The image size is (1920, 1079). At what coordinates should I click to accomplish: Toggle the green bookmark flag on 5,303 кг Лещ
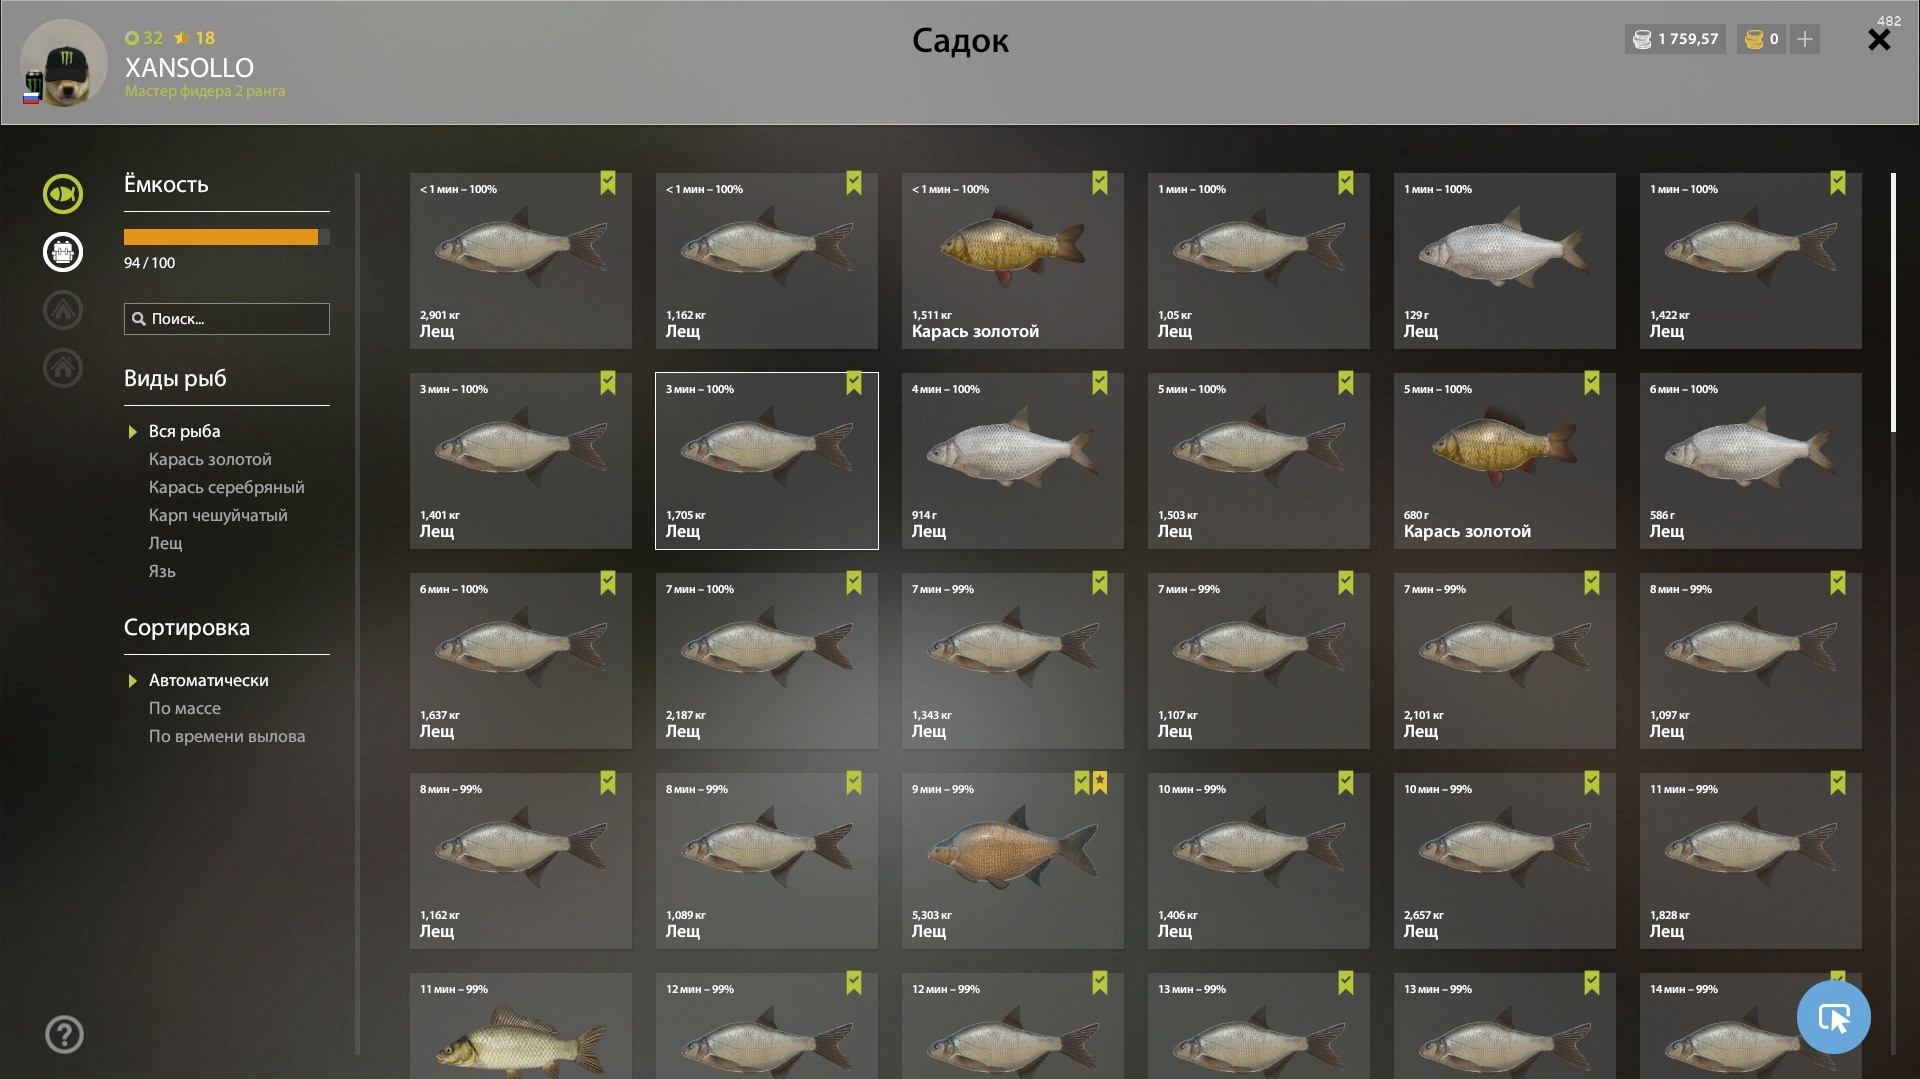pyautogui.click(x=1082, y=783)
